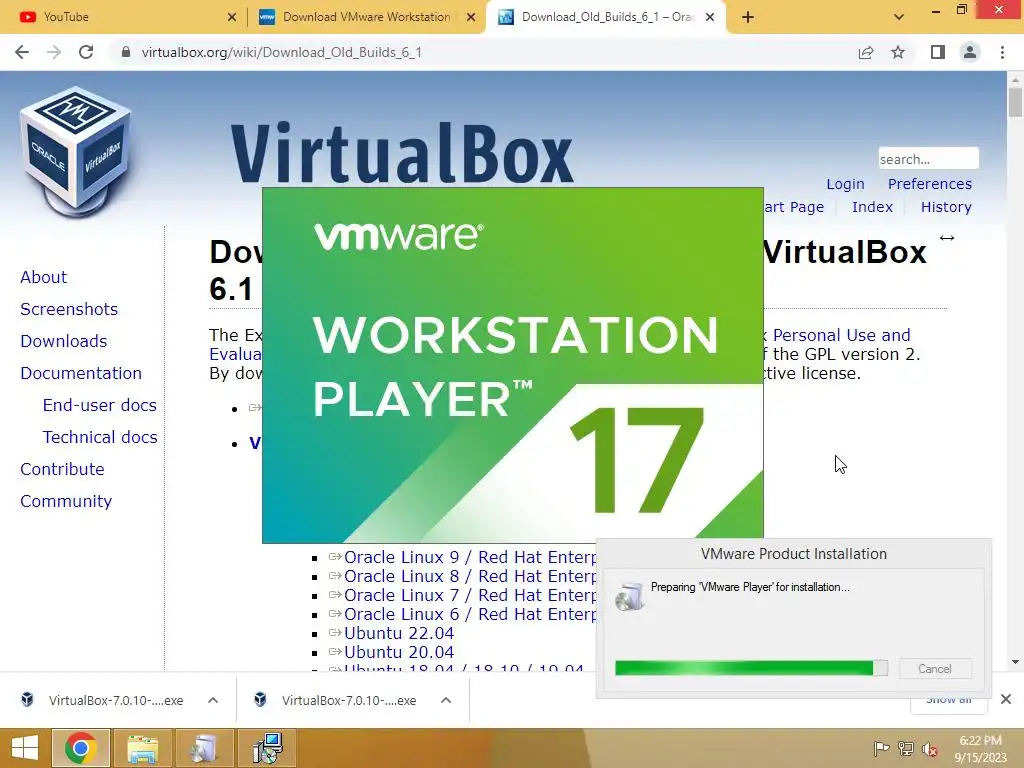
Task: Open the Preferences link
Action: [x=929, y=184]
